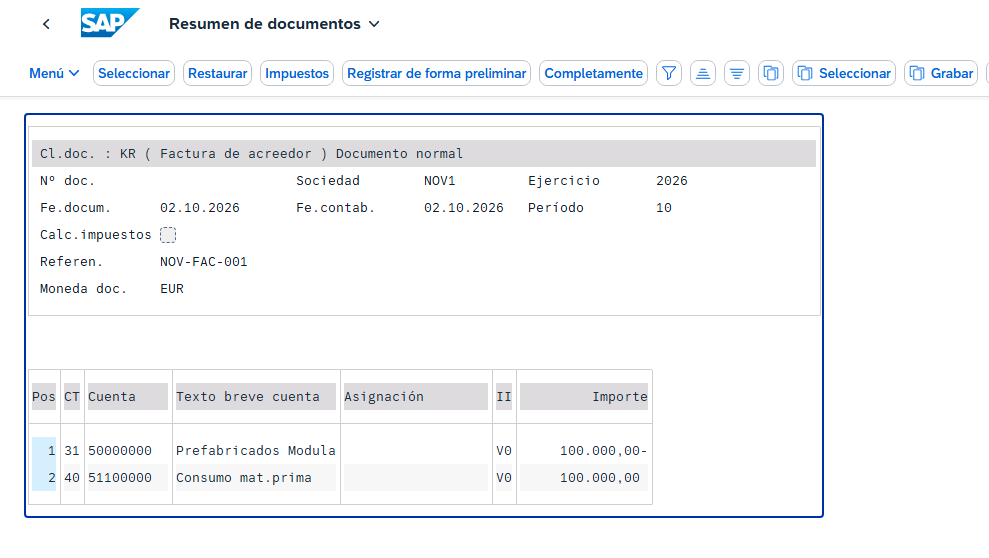Click Registrar de forma preliminar
This screenshot has height=558, width=989.
point(436,73)
